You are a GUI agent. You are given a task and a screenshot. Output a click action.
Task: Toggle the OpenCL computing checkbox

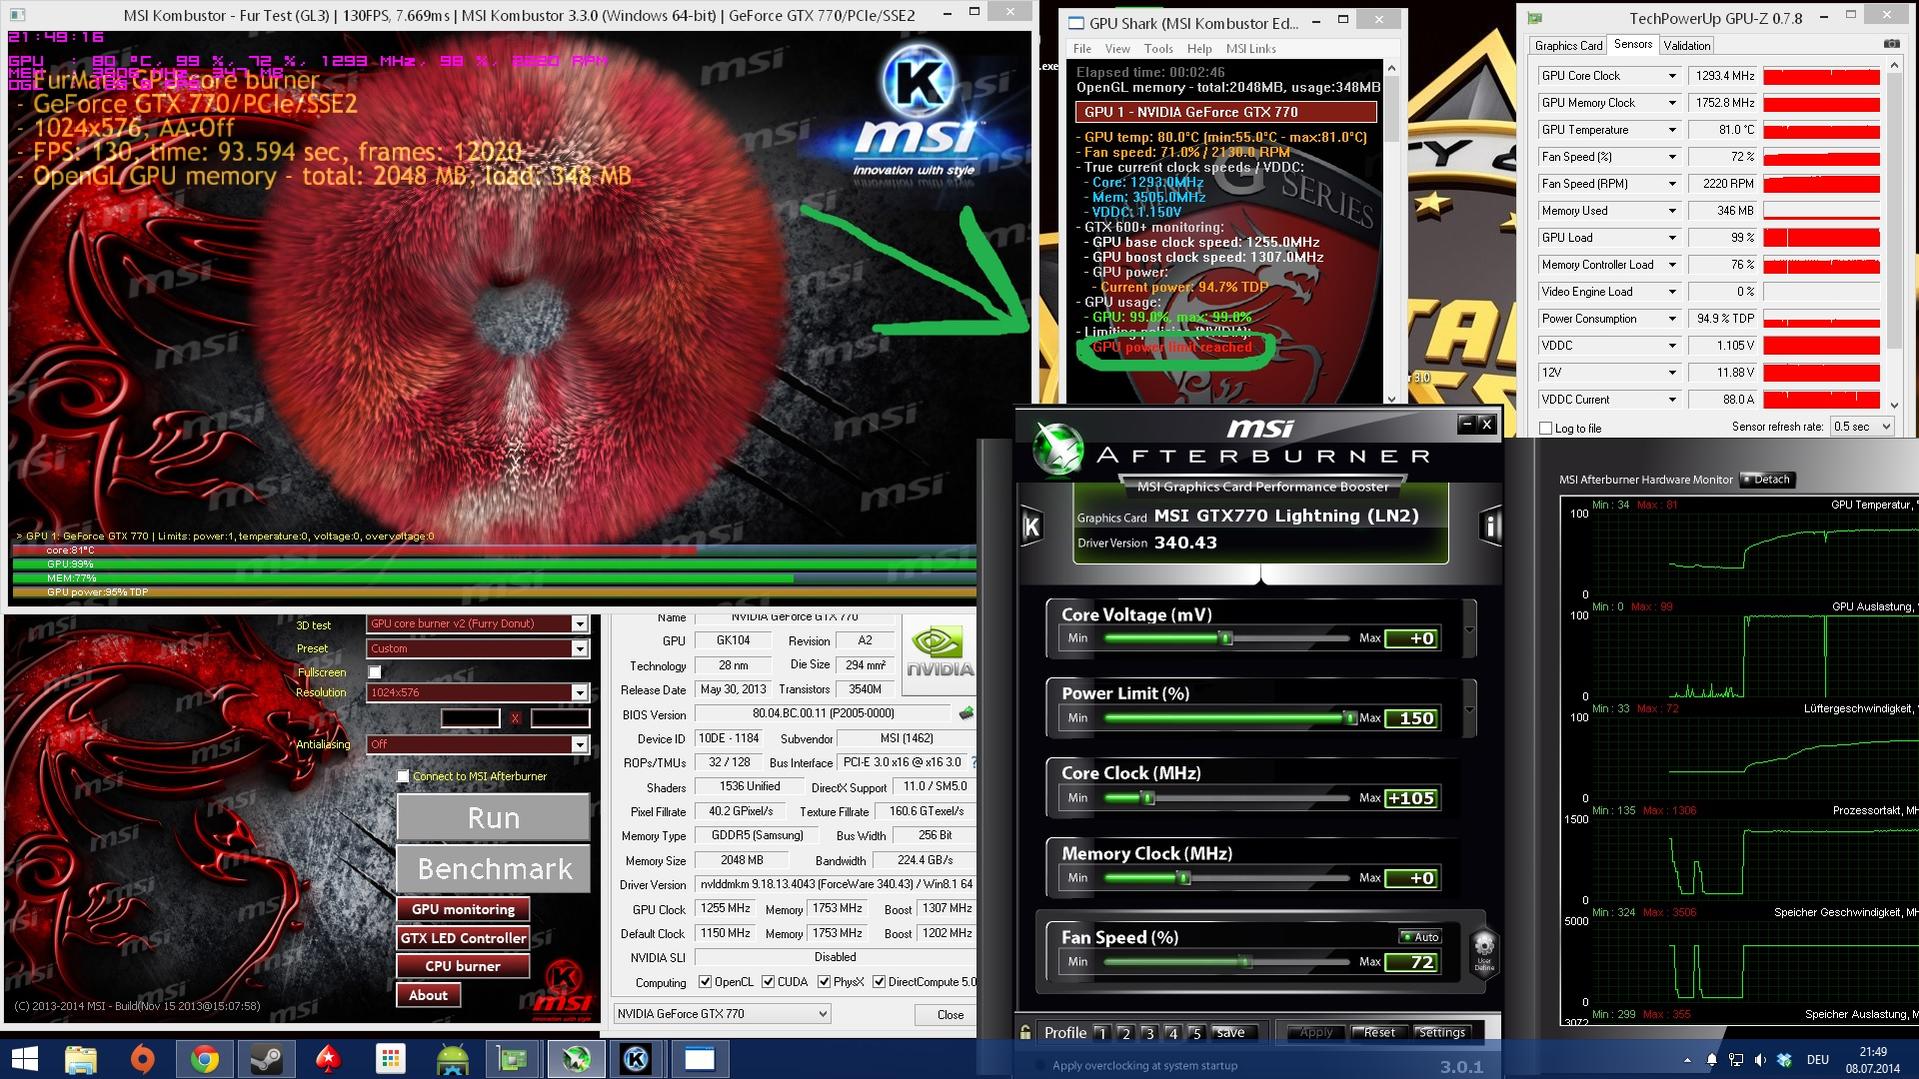(705, 982)
